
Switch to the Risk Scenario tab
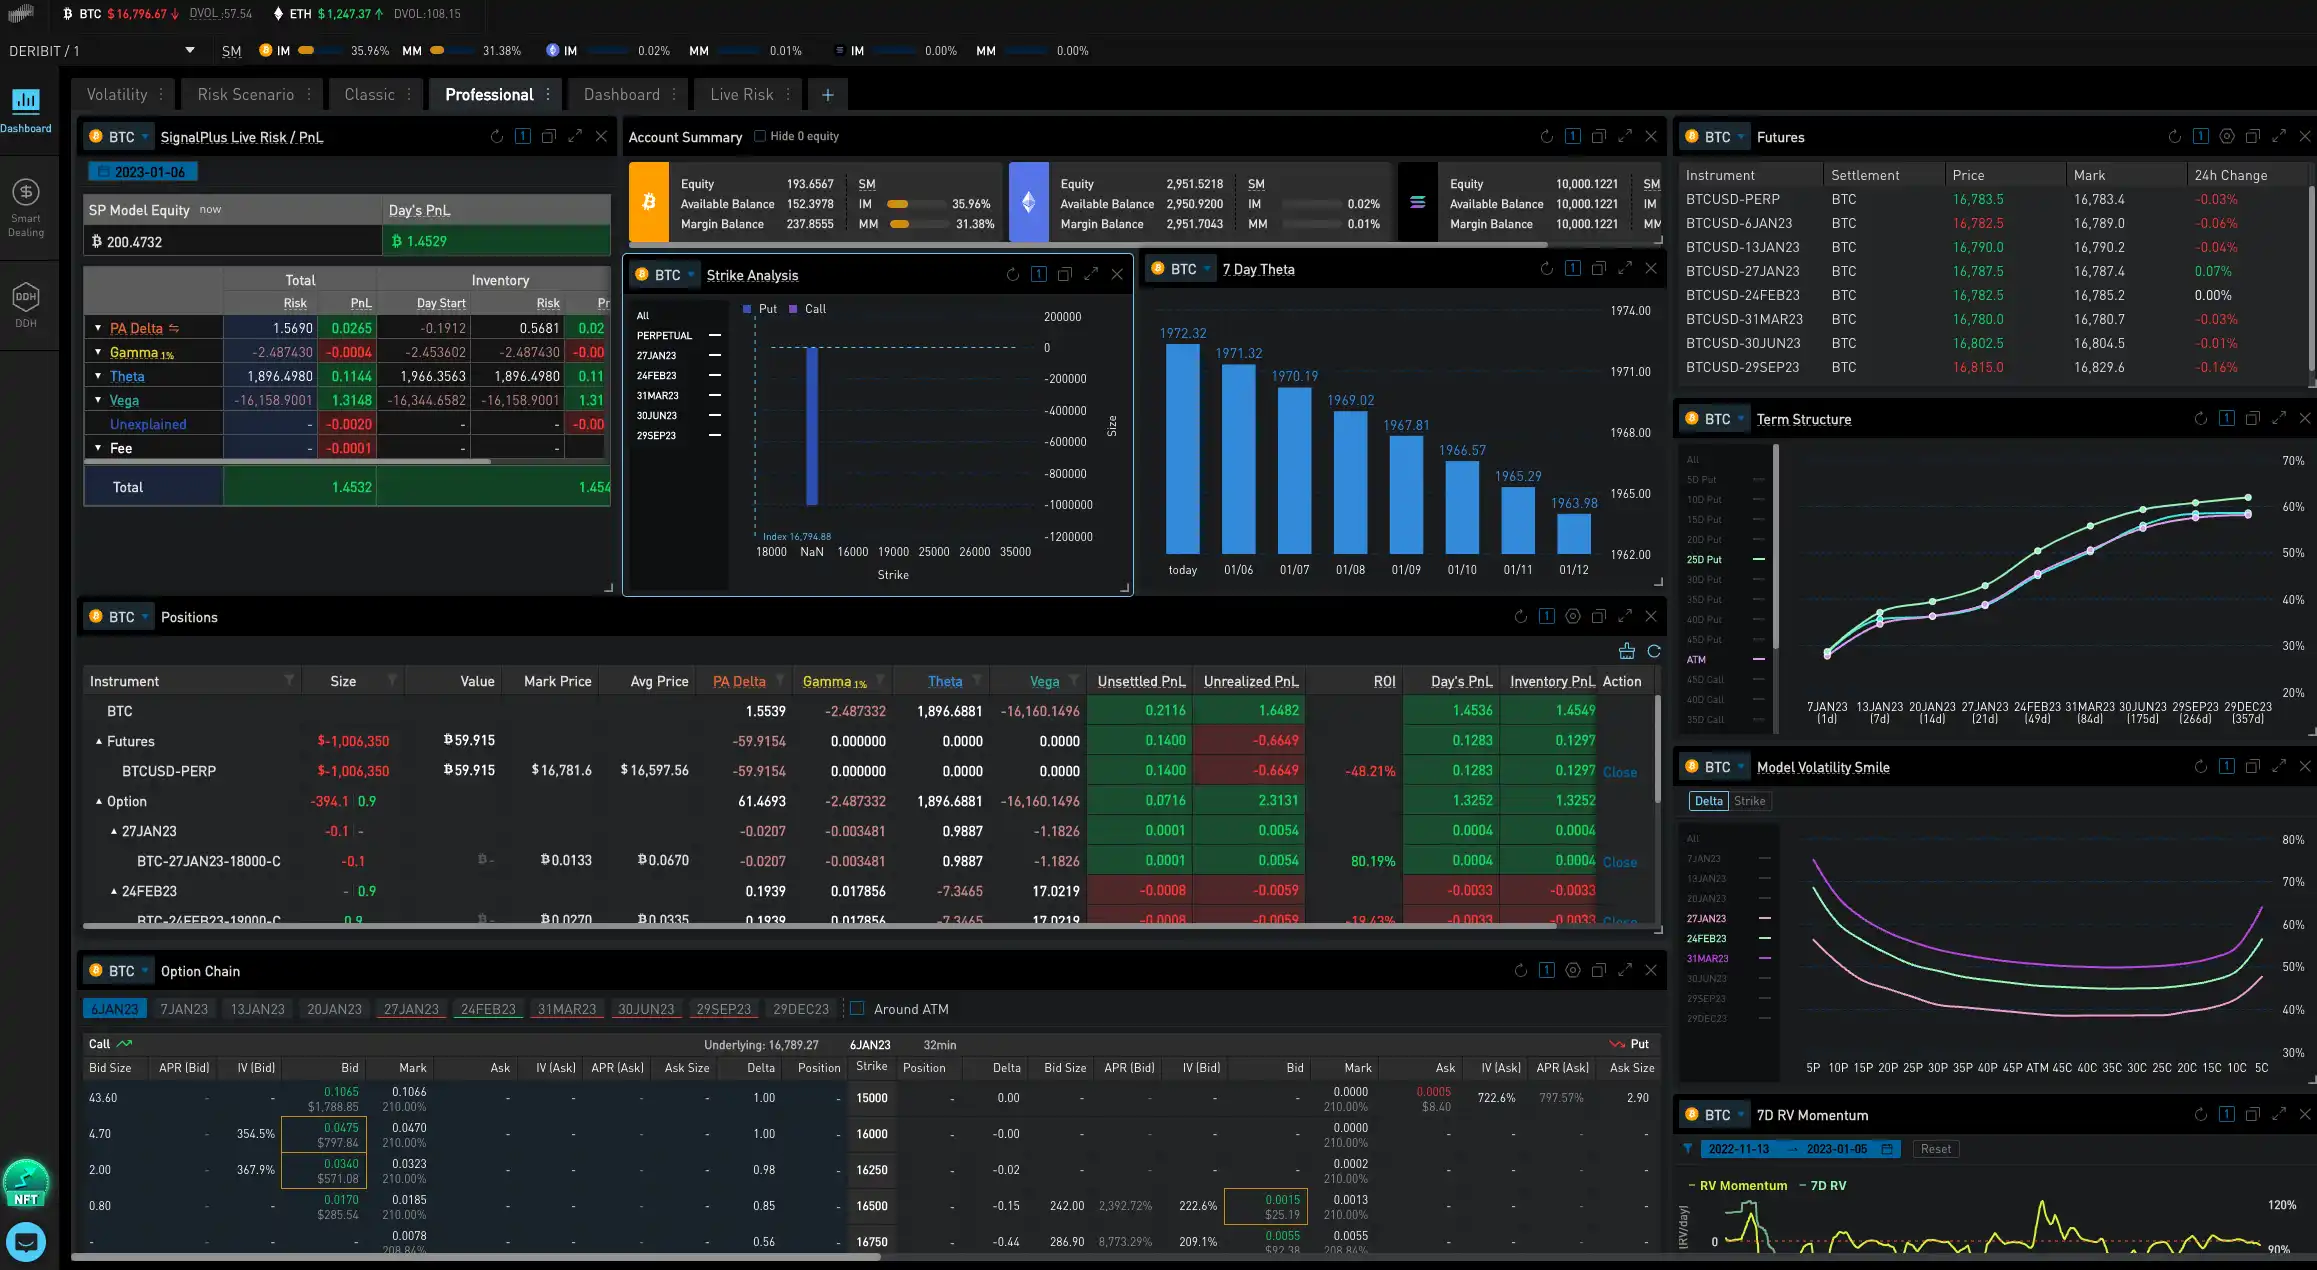246,94
